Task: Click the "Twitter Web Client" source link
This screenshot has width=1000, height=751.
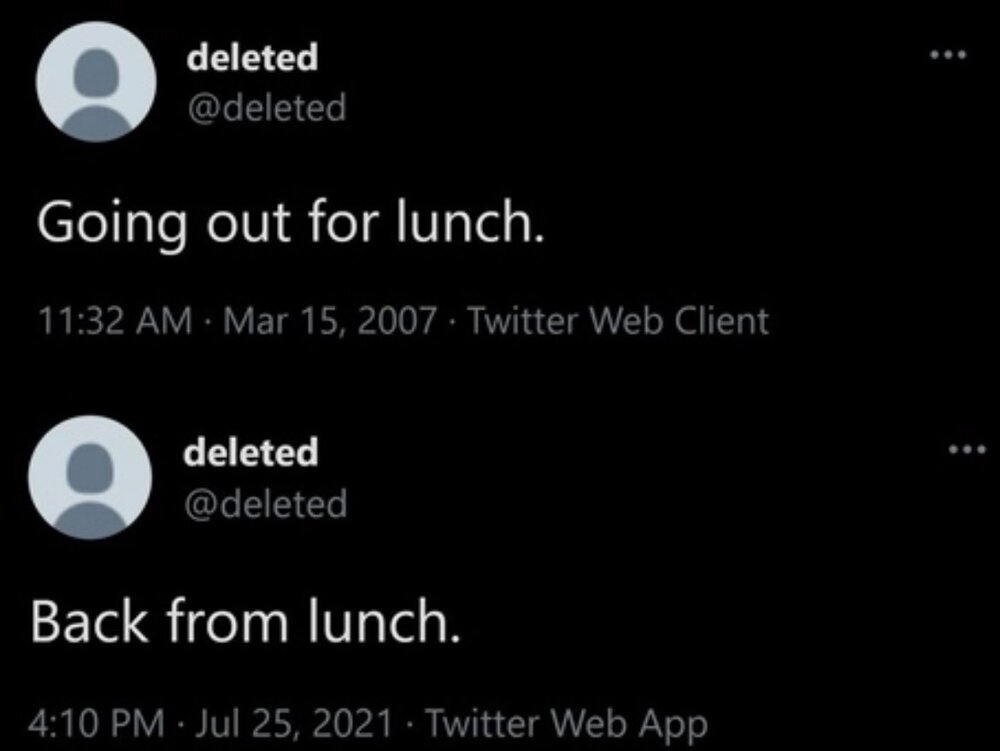Action: [x=617, y=319]
